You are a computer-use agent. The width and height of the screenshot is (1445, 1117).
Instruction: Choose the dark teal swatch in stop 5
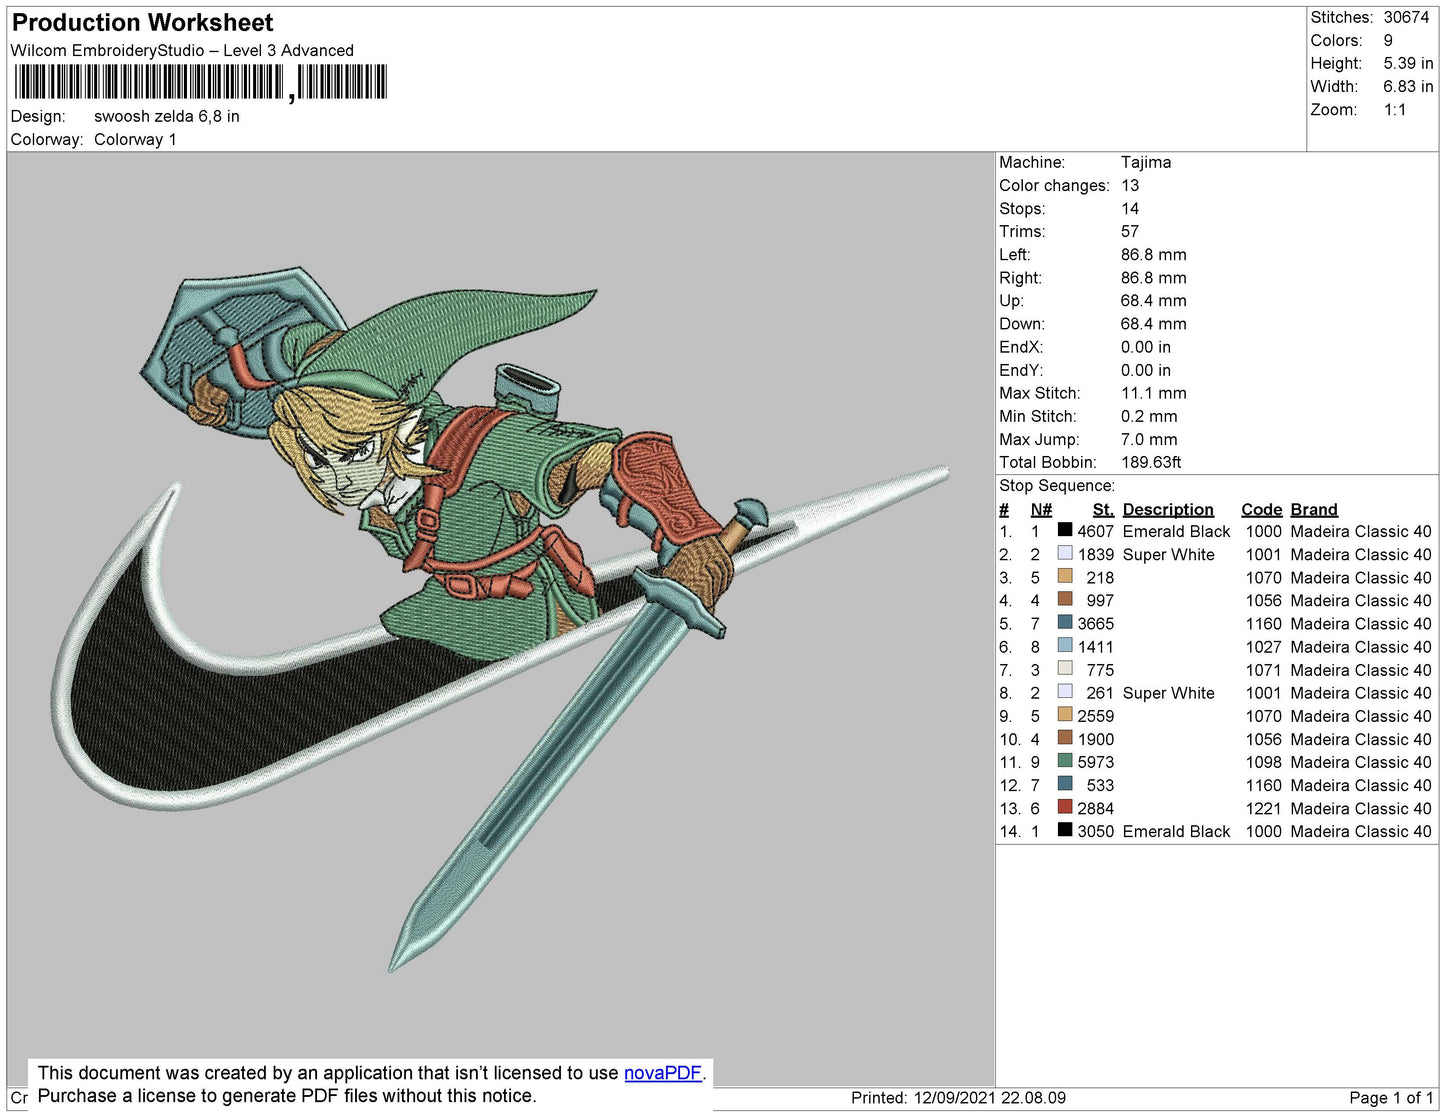[1065, 623]
